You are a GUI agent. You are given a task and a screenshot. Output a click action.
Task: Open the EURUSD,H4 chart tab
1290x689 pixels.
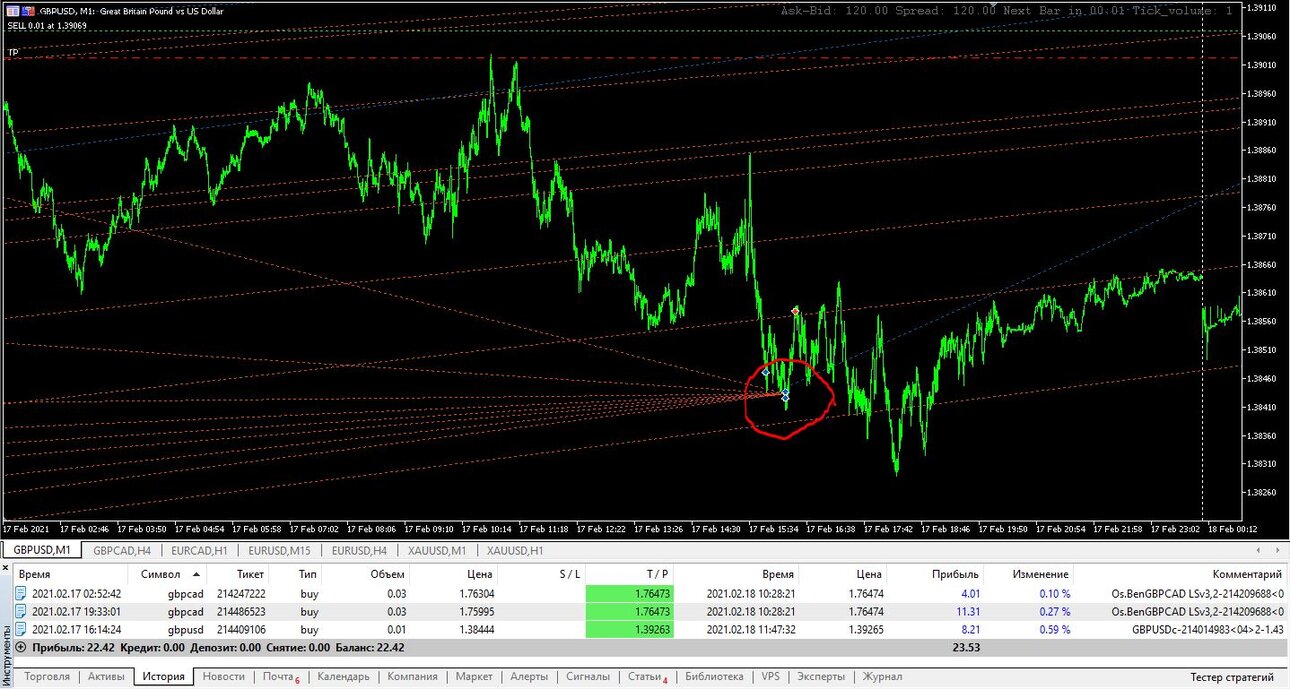(x=360, y=550)
